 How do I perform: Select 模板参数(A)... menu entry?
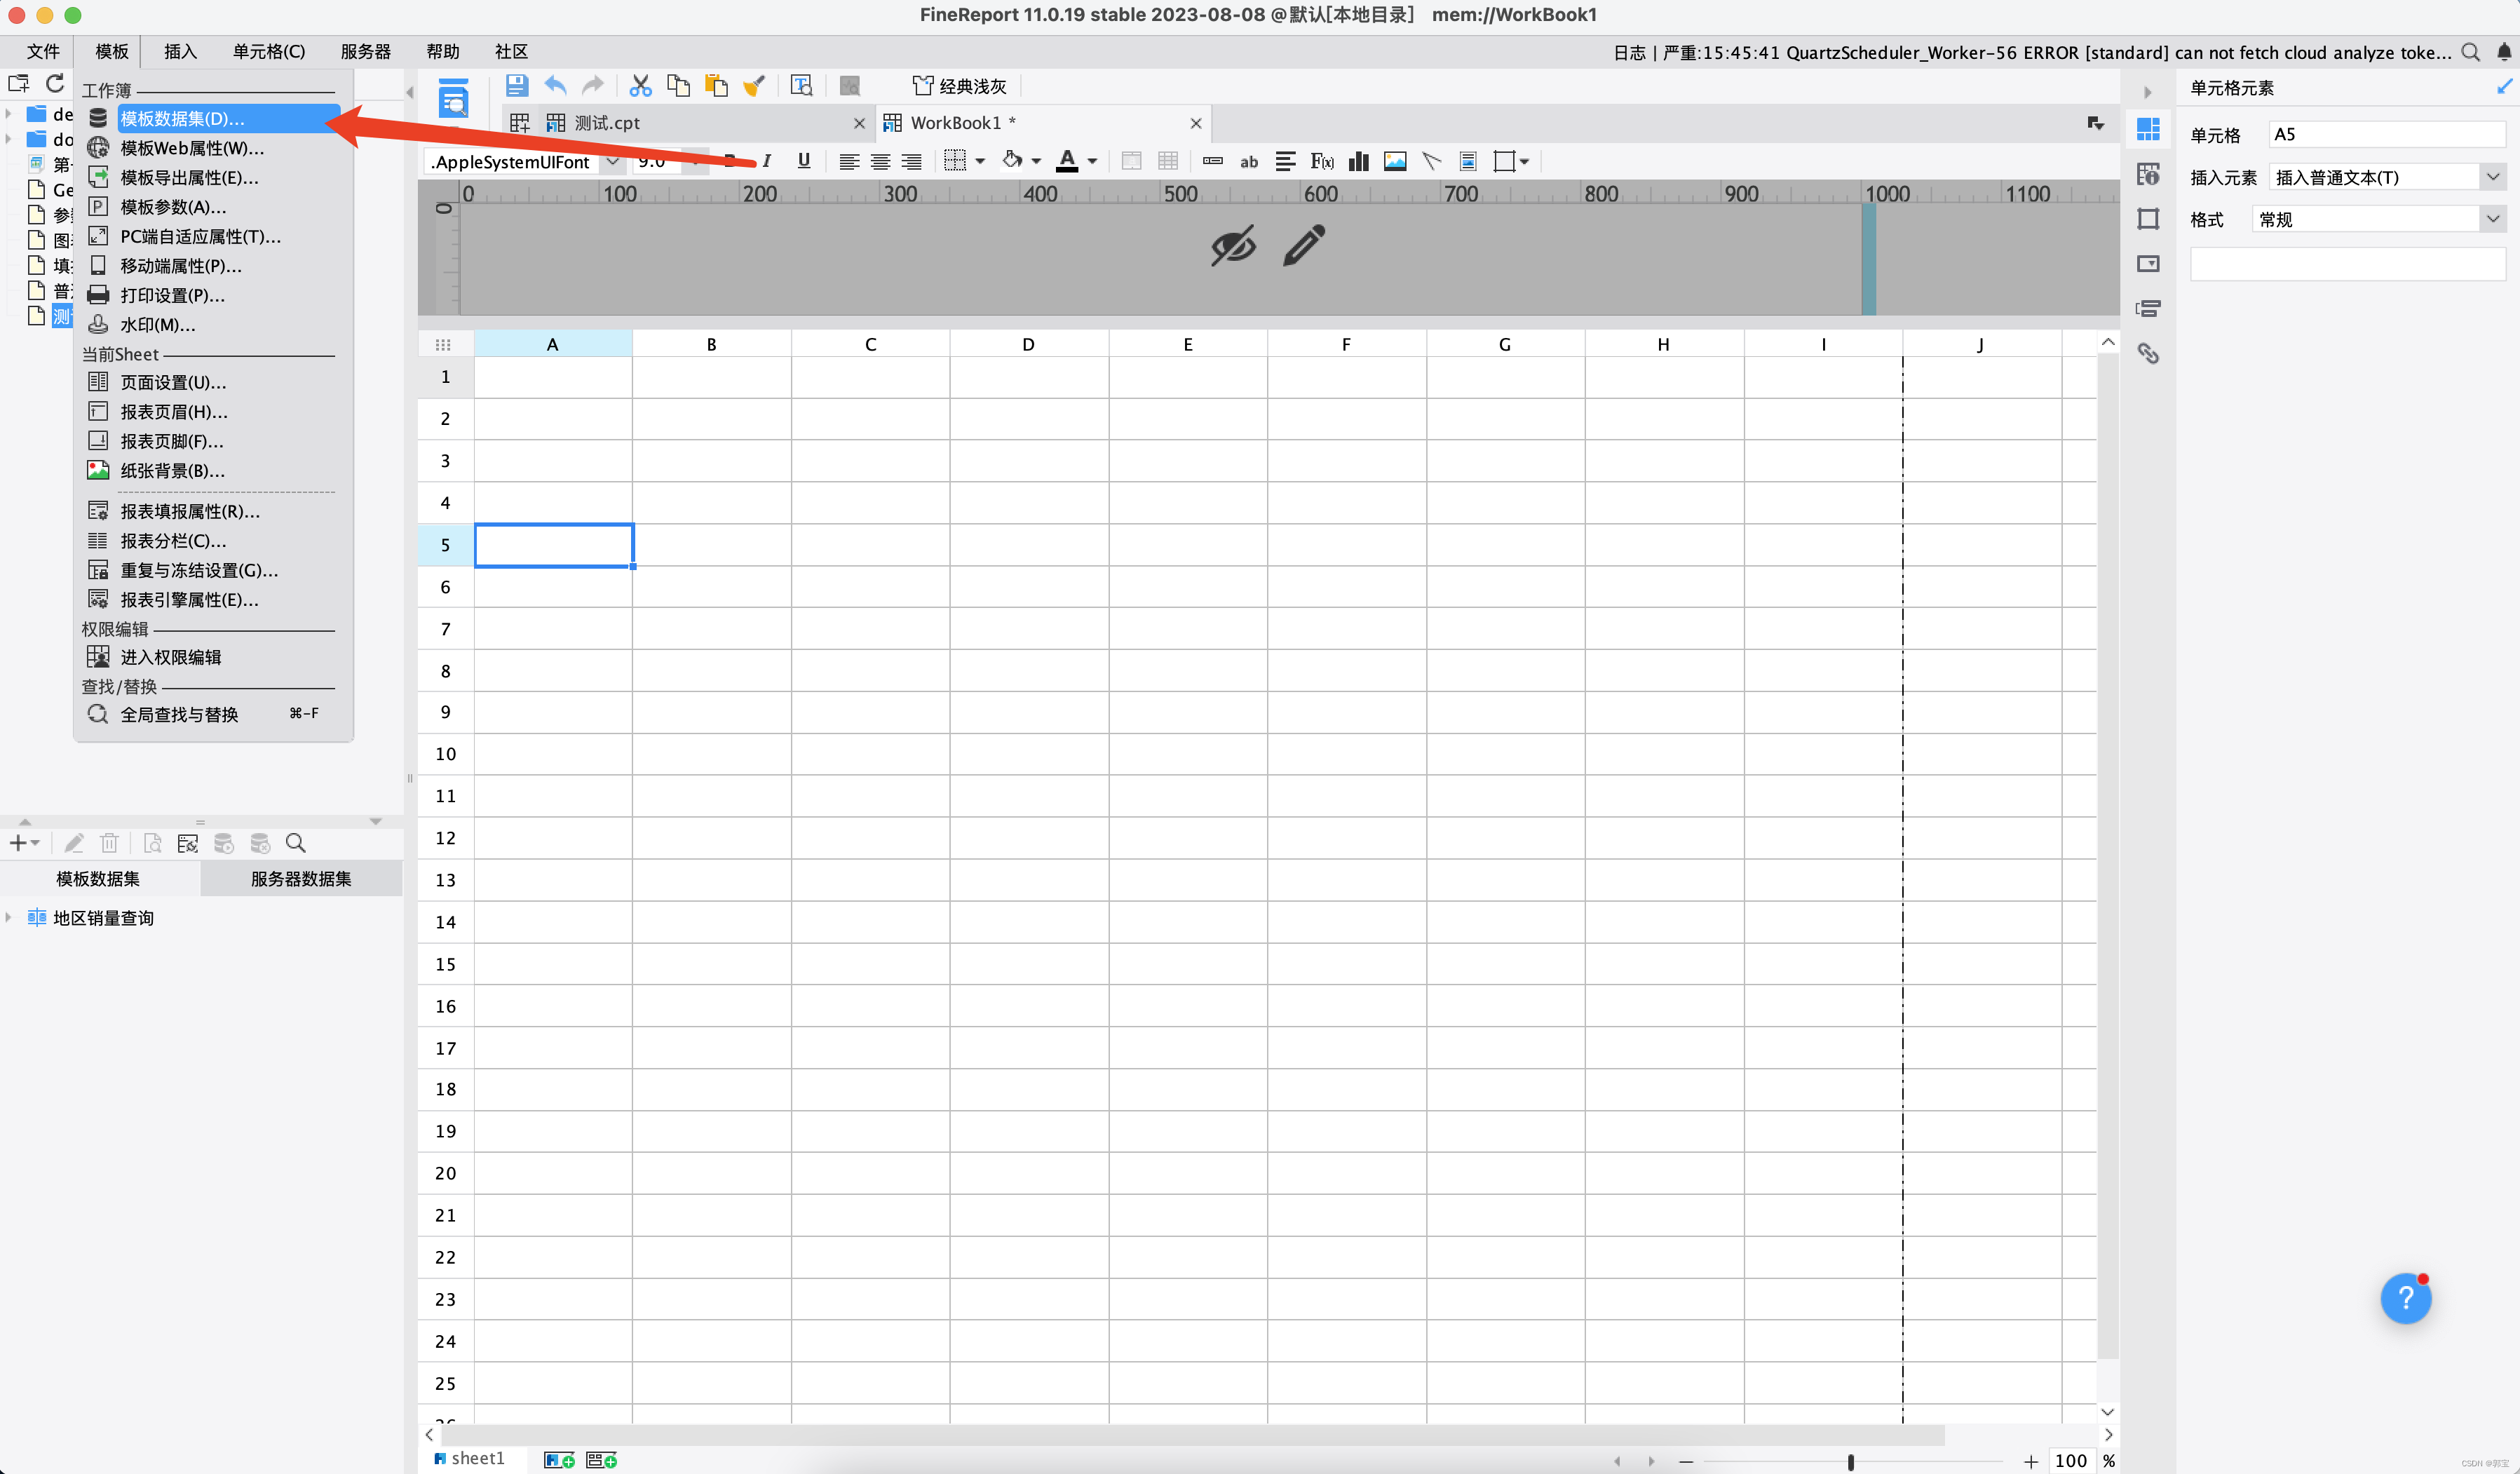tap(173, 207)
